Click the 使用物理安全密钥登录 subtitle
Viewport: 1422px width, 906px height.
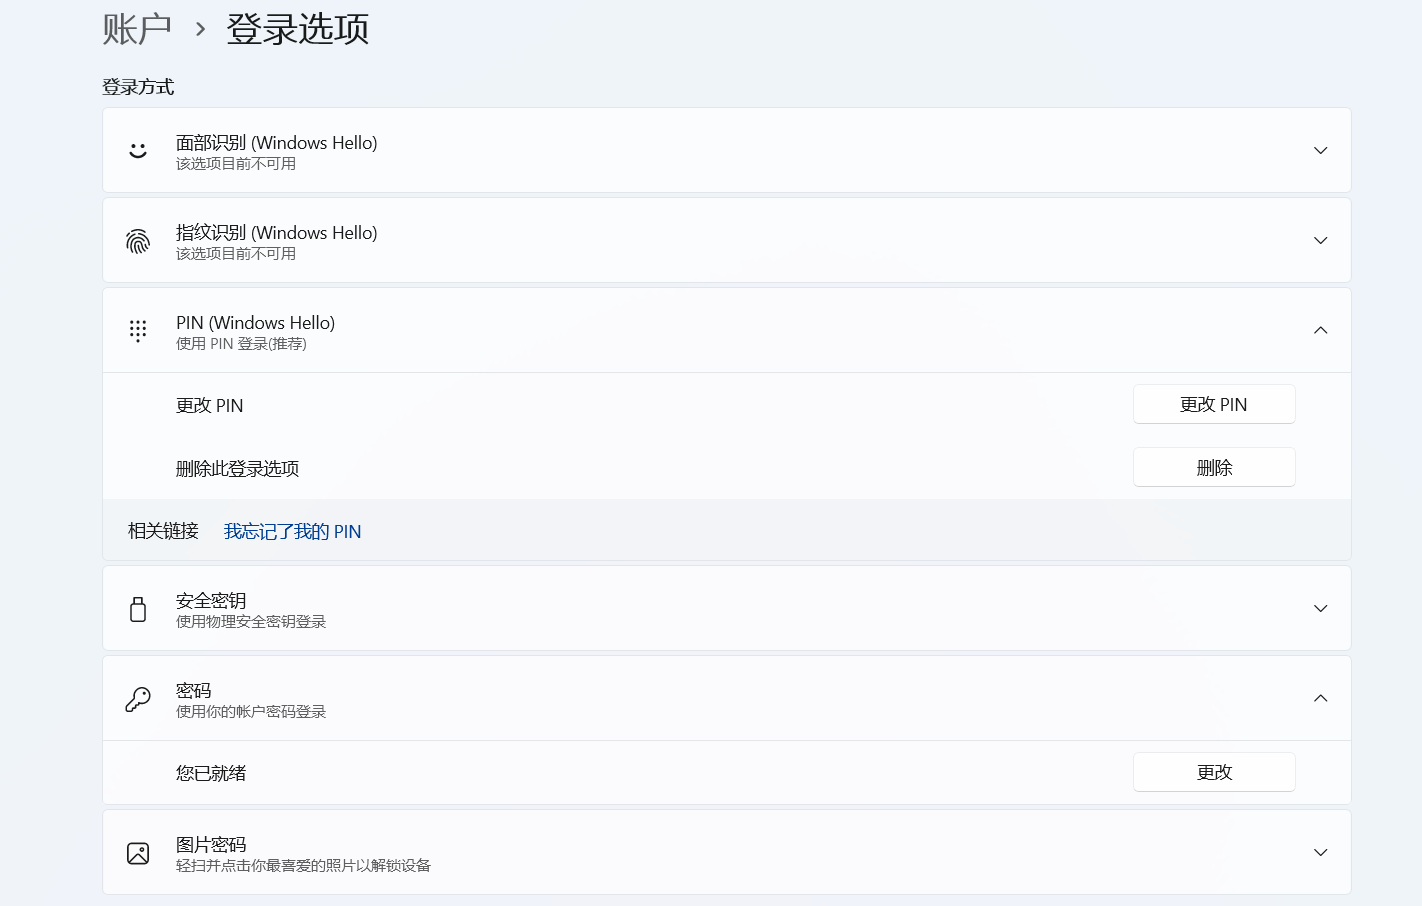pyautogui.click(x=251, y=622)
